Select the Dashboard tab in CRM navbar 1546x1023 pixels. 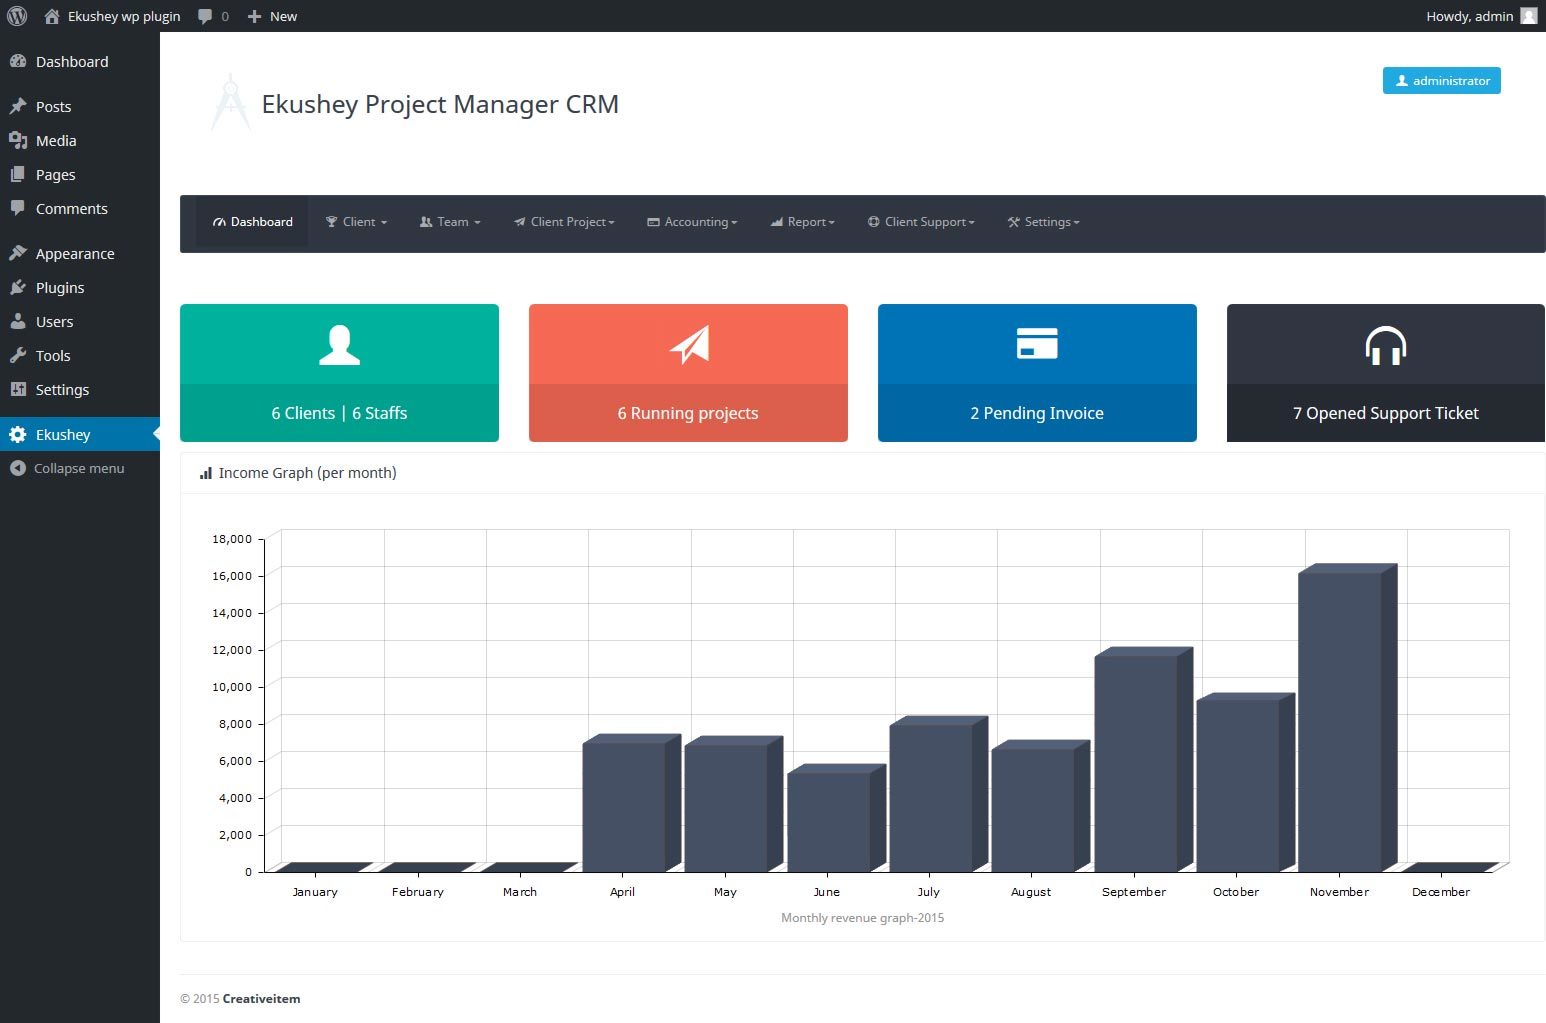(253, 222)
